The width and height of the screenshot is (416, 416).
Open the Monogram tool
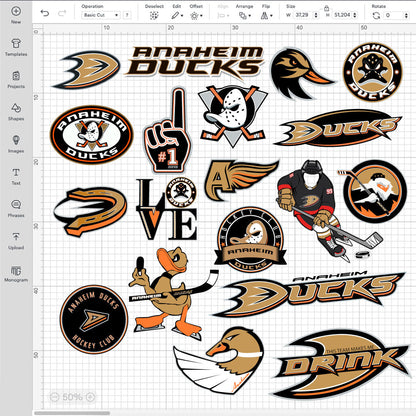[x=16, y=273]
